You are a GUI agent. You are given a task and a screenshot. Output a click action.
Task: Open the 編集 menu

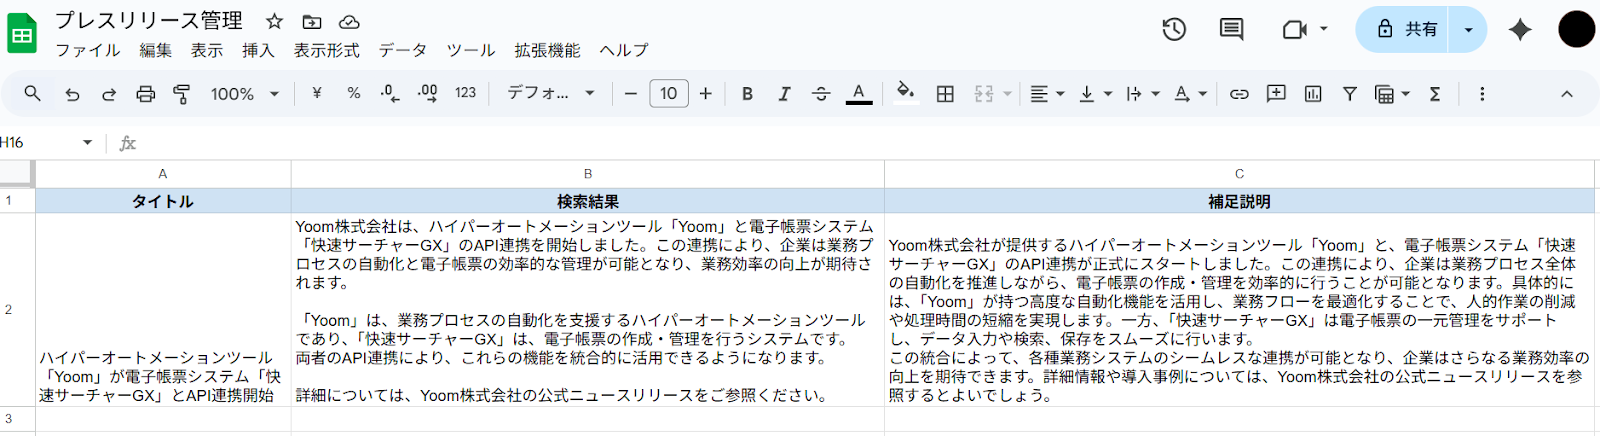pyautogui.click(x=155, y=50)
